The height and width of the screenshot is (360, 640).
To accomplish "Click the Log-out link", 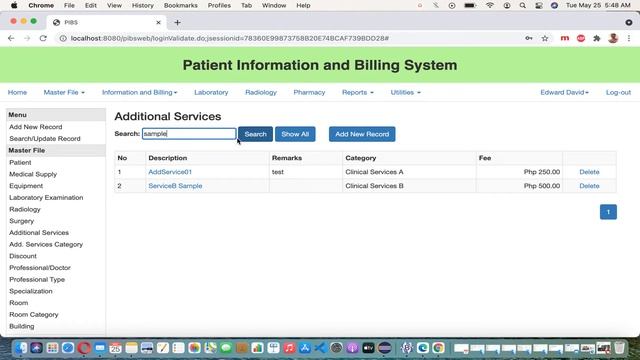I will (x=618, y=92).
